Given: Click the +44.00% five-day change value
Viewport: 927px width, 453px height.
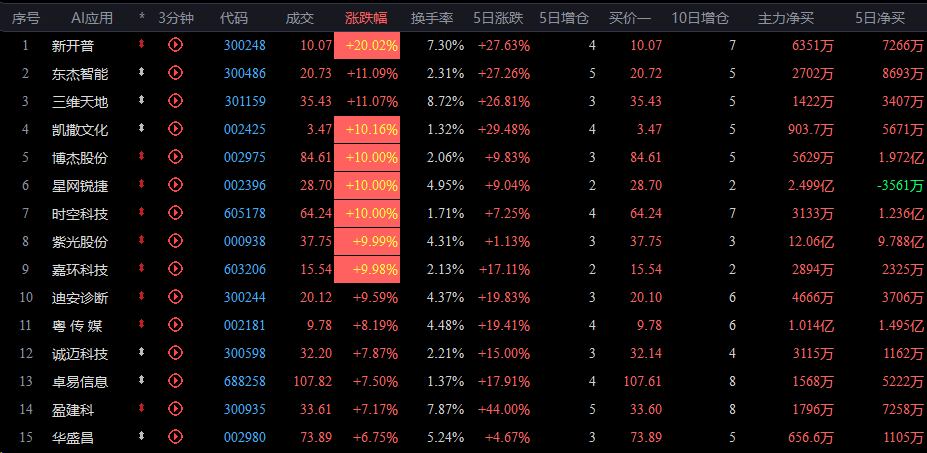Looking at the screenshot, I should (504, 409).
